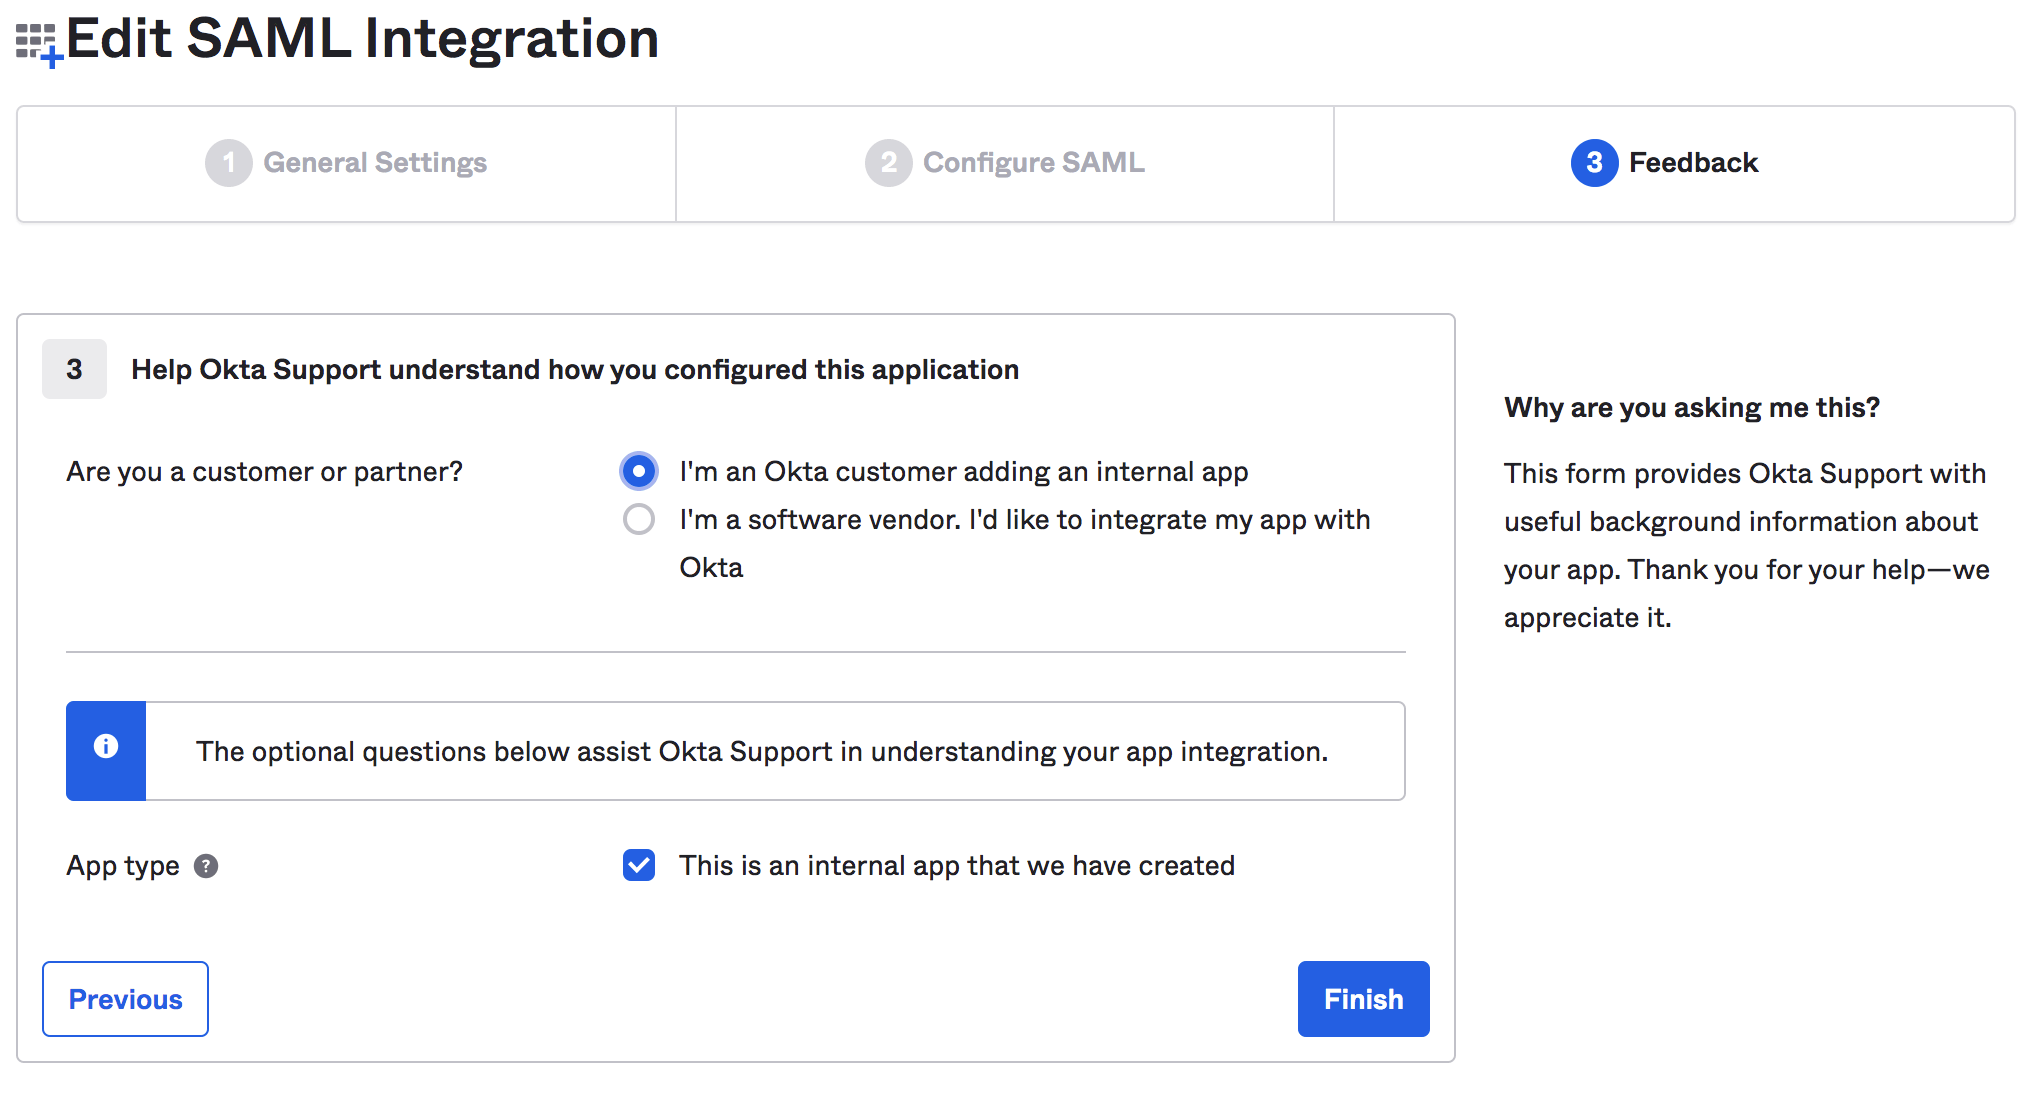Screen dimensions: 2032x1108
Task: Click "Why are you asking me this?" heading
Action: coord(1691,408)
